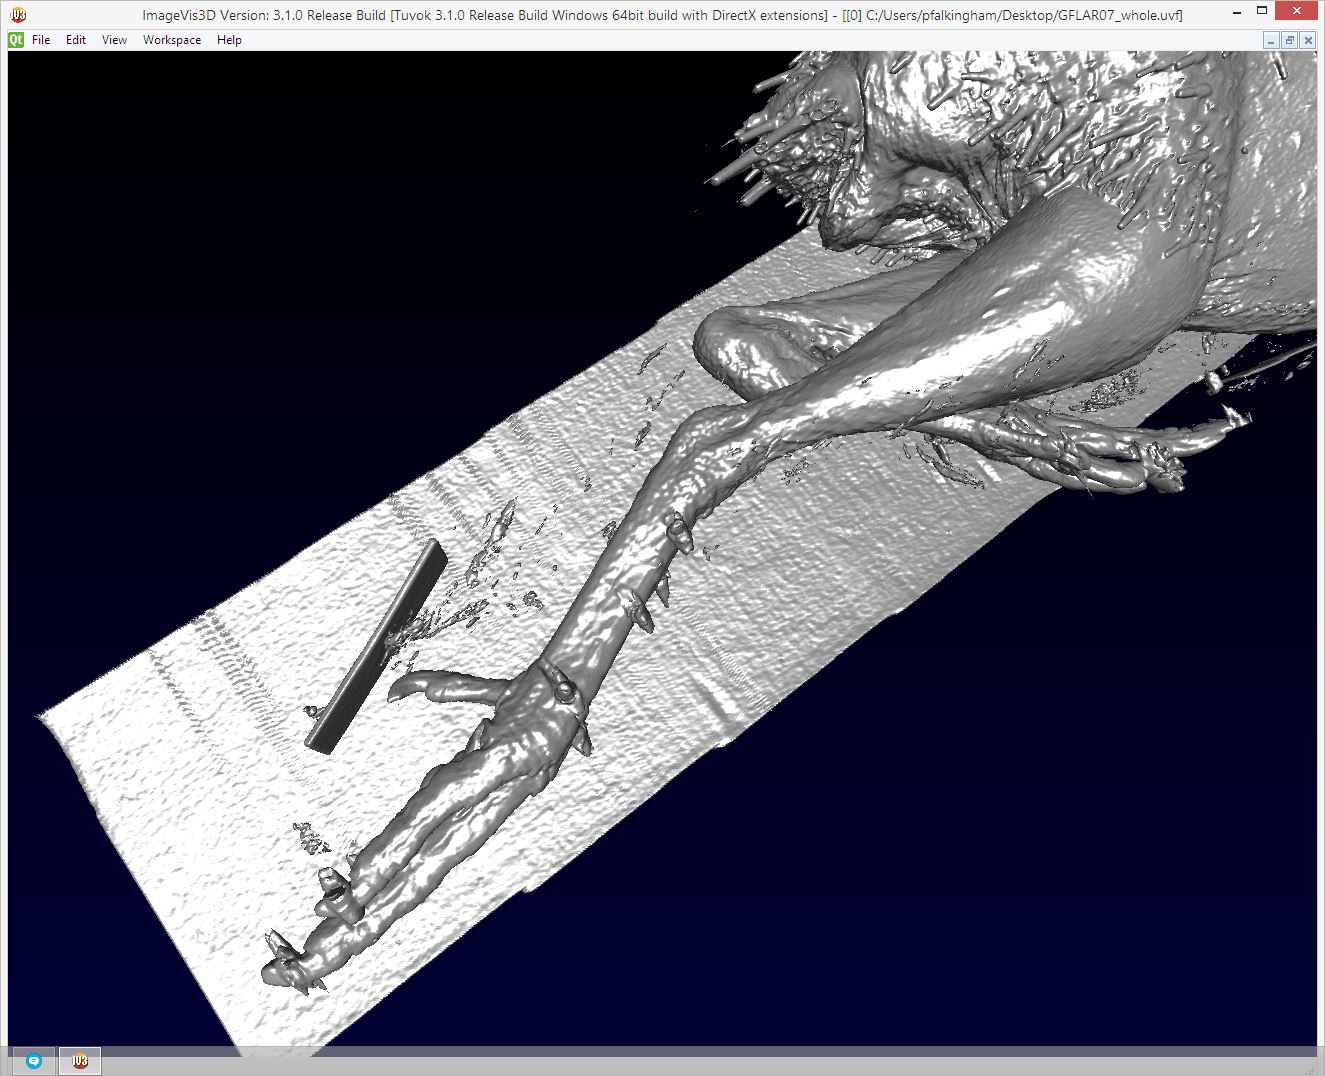Maximize the ImageVis3D main window
This screenshot has height=1076, width=1325.
click(x=1262, y=12)
